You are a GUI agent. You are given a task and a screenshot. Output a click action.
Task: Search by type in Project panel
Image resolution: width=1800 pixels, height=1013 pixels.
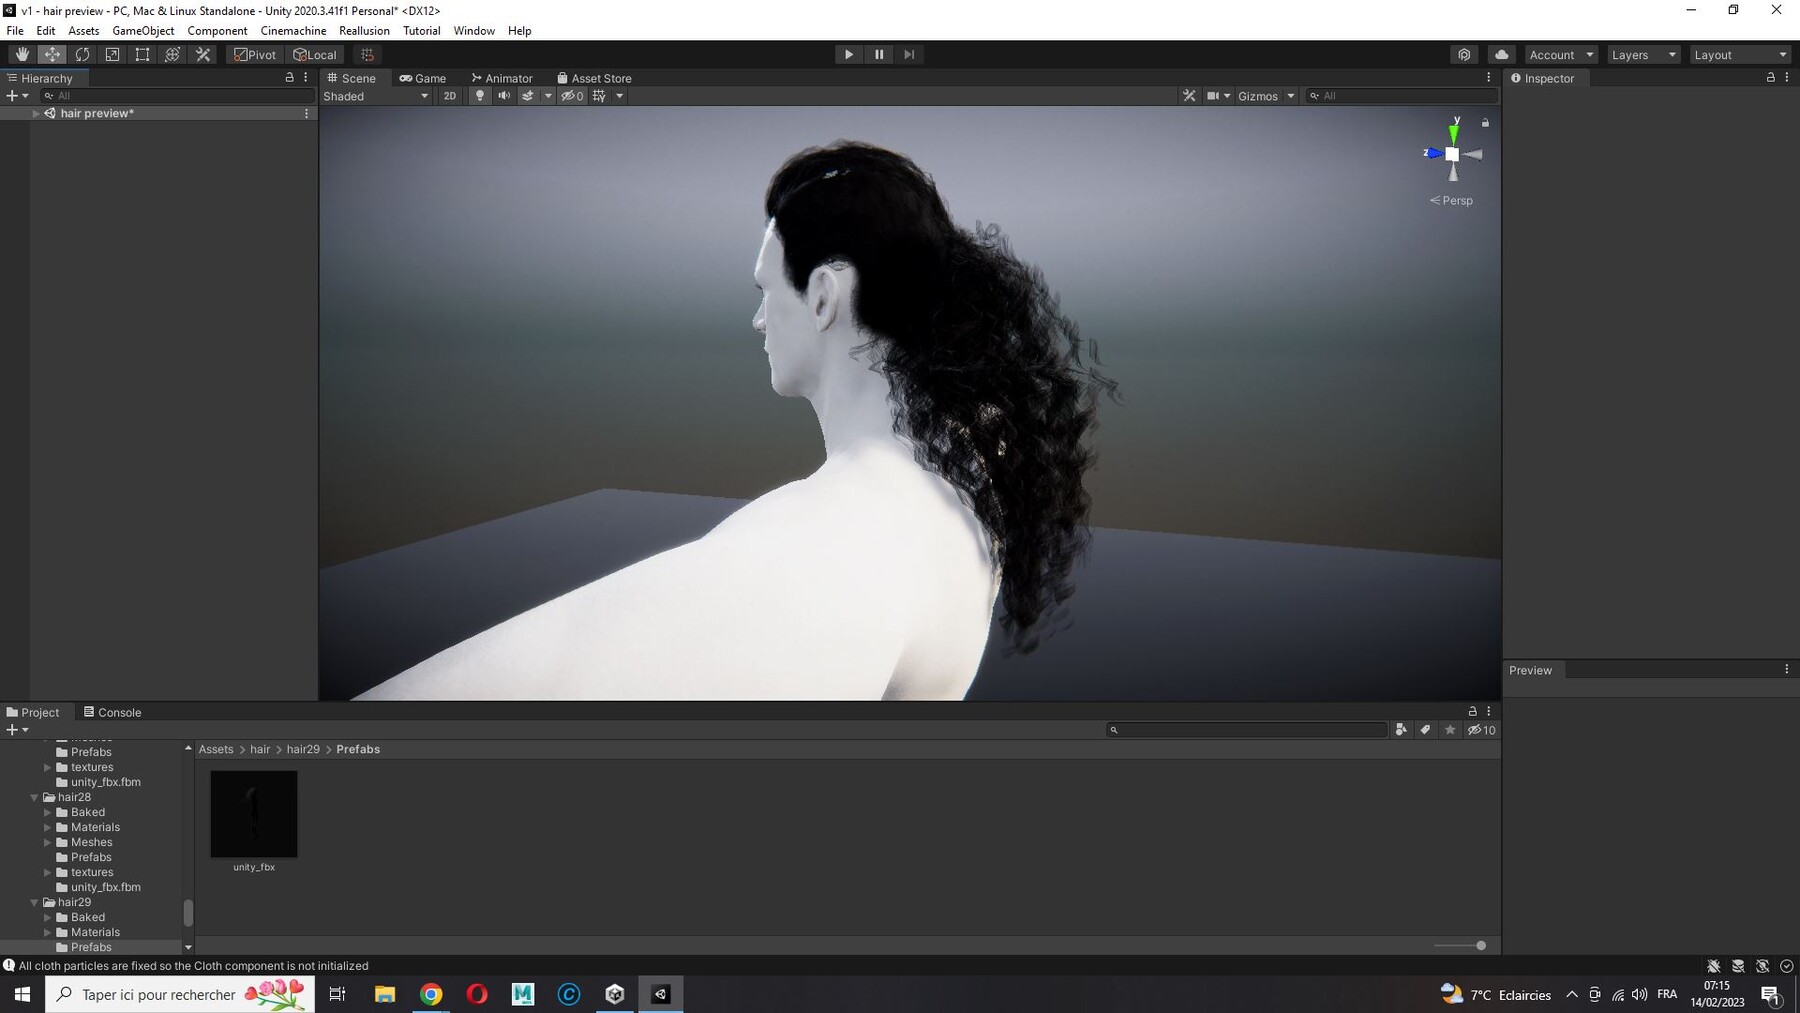1401,730
